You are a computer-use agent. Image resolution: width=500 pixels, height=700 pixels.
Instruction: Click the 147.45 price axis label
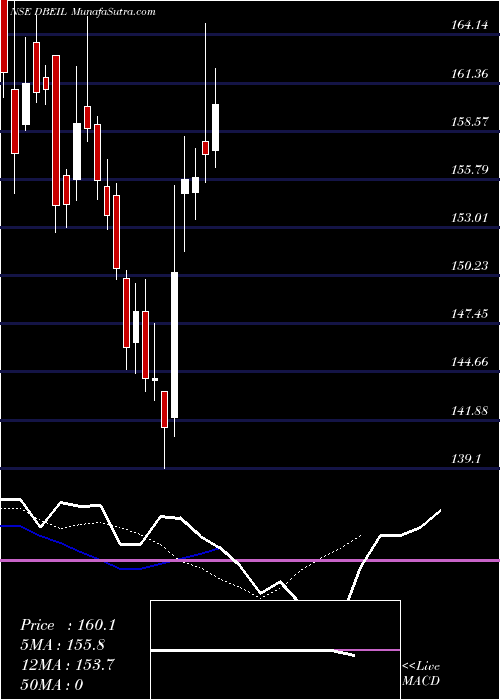[469, 314]
